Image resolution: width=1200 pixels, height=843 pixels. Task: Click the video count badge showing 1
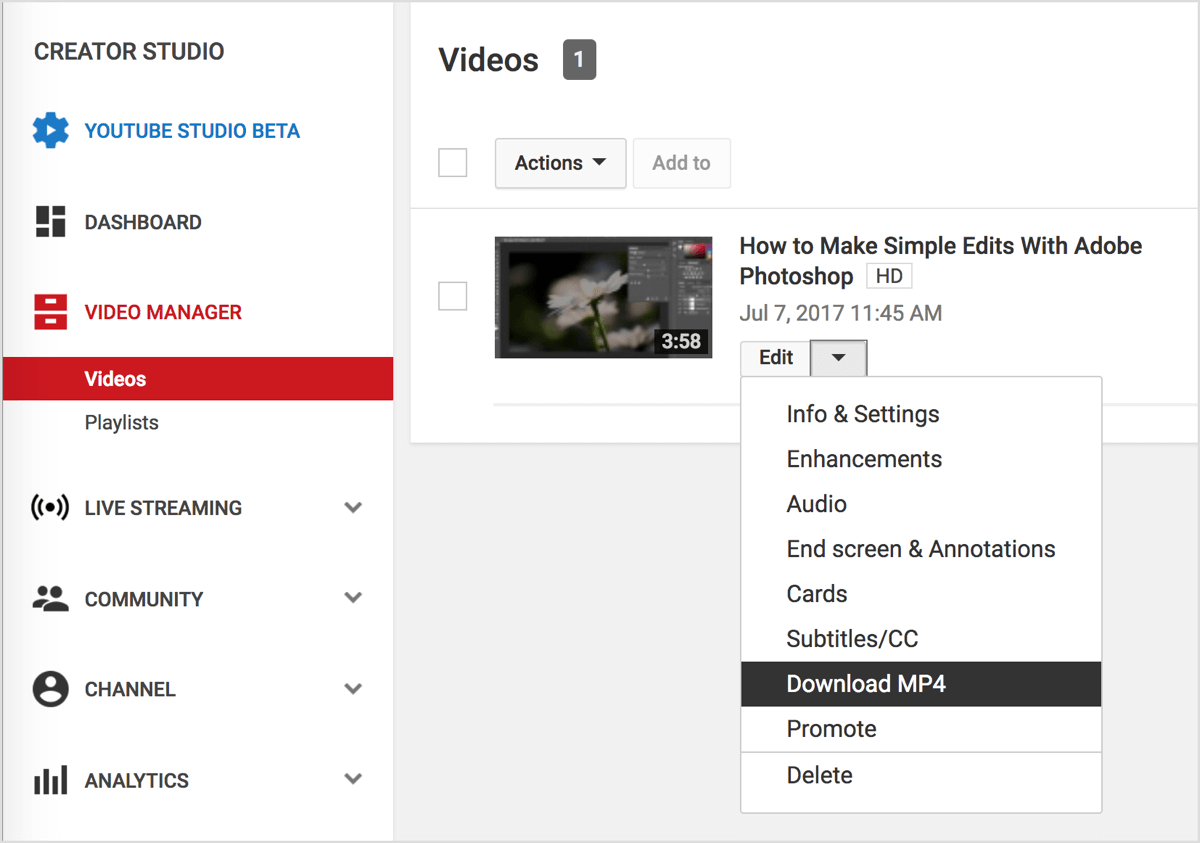pos(579,60)
